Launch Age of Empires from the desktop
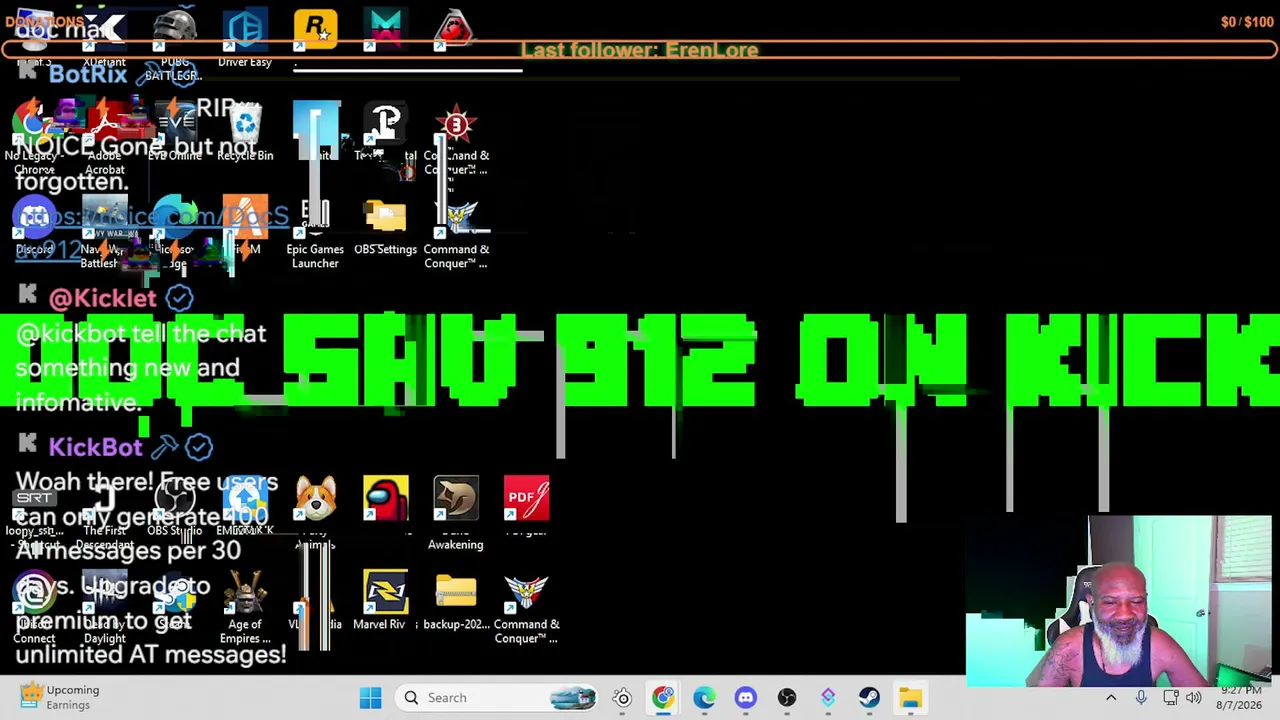This screenshot has height=720, width=1280. click(245, 607)
